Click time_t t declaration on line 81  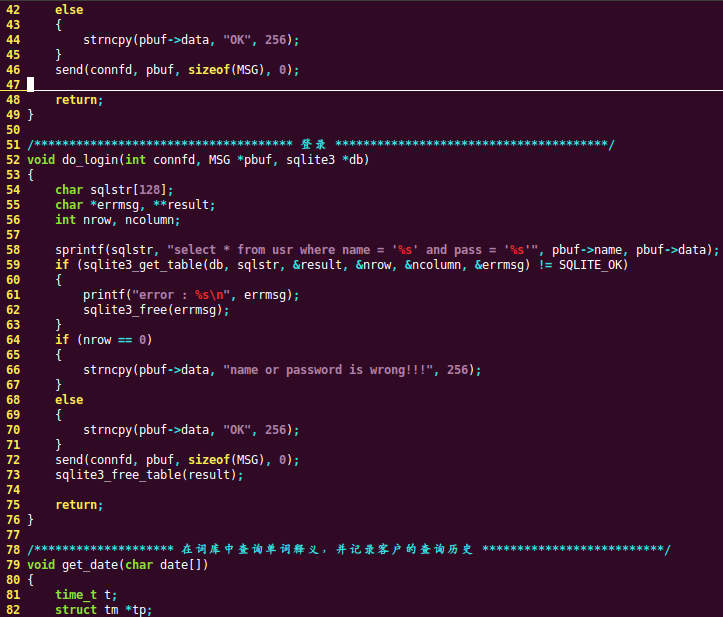point(86,595)
